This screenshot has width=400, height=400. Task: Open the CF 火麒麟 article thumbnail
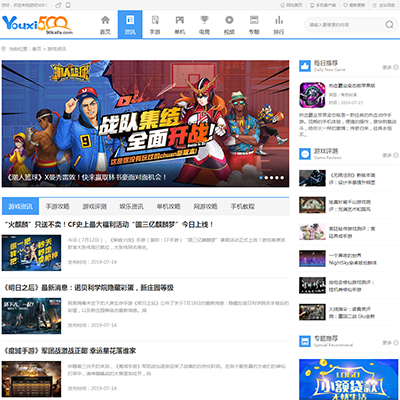(x=31, y=253)
